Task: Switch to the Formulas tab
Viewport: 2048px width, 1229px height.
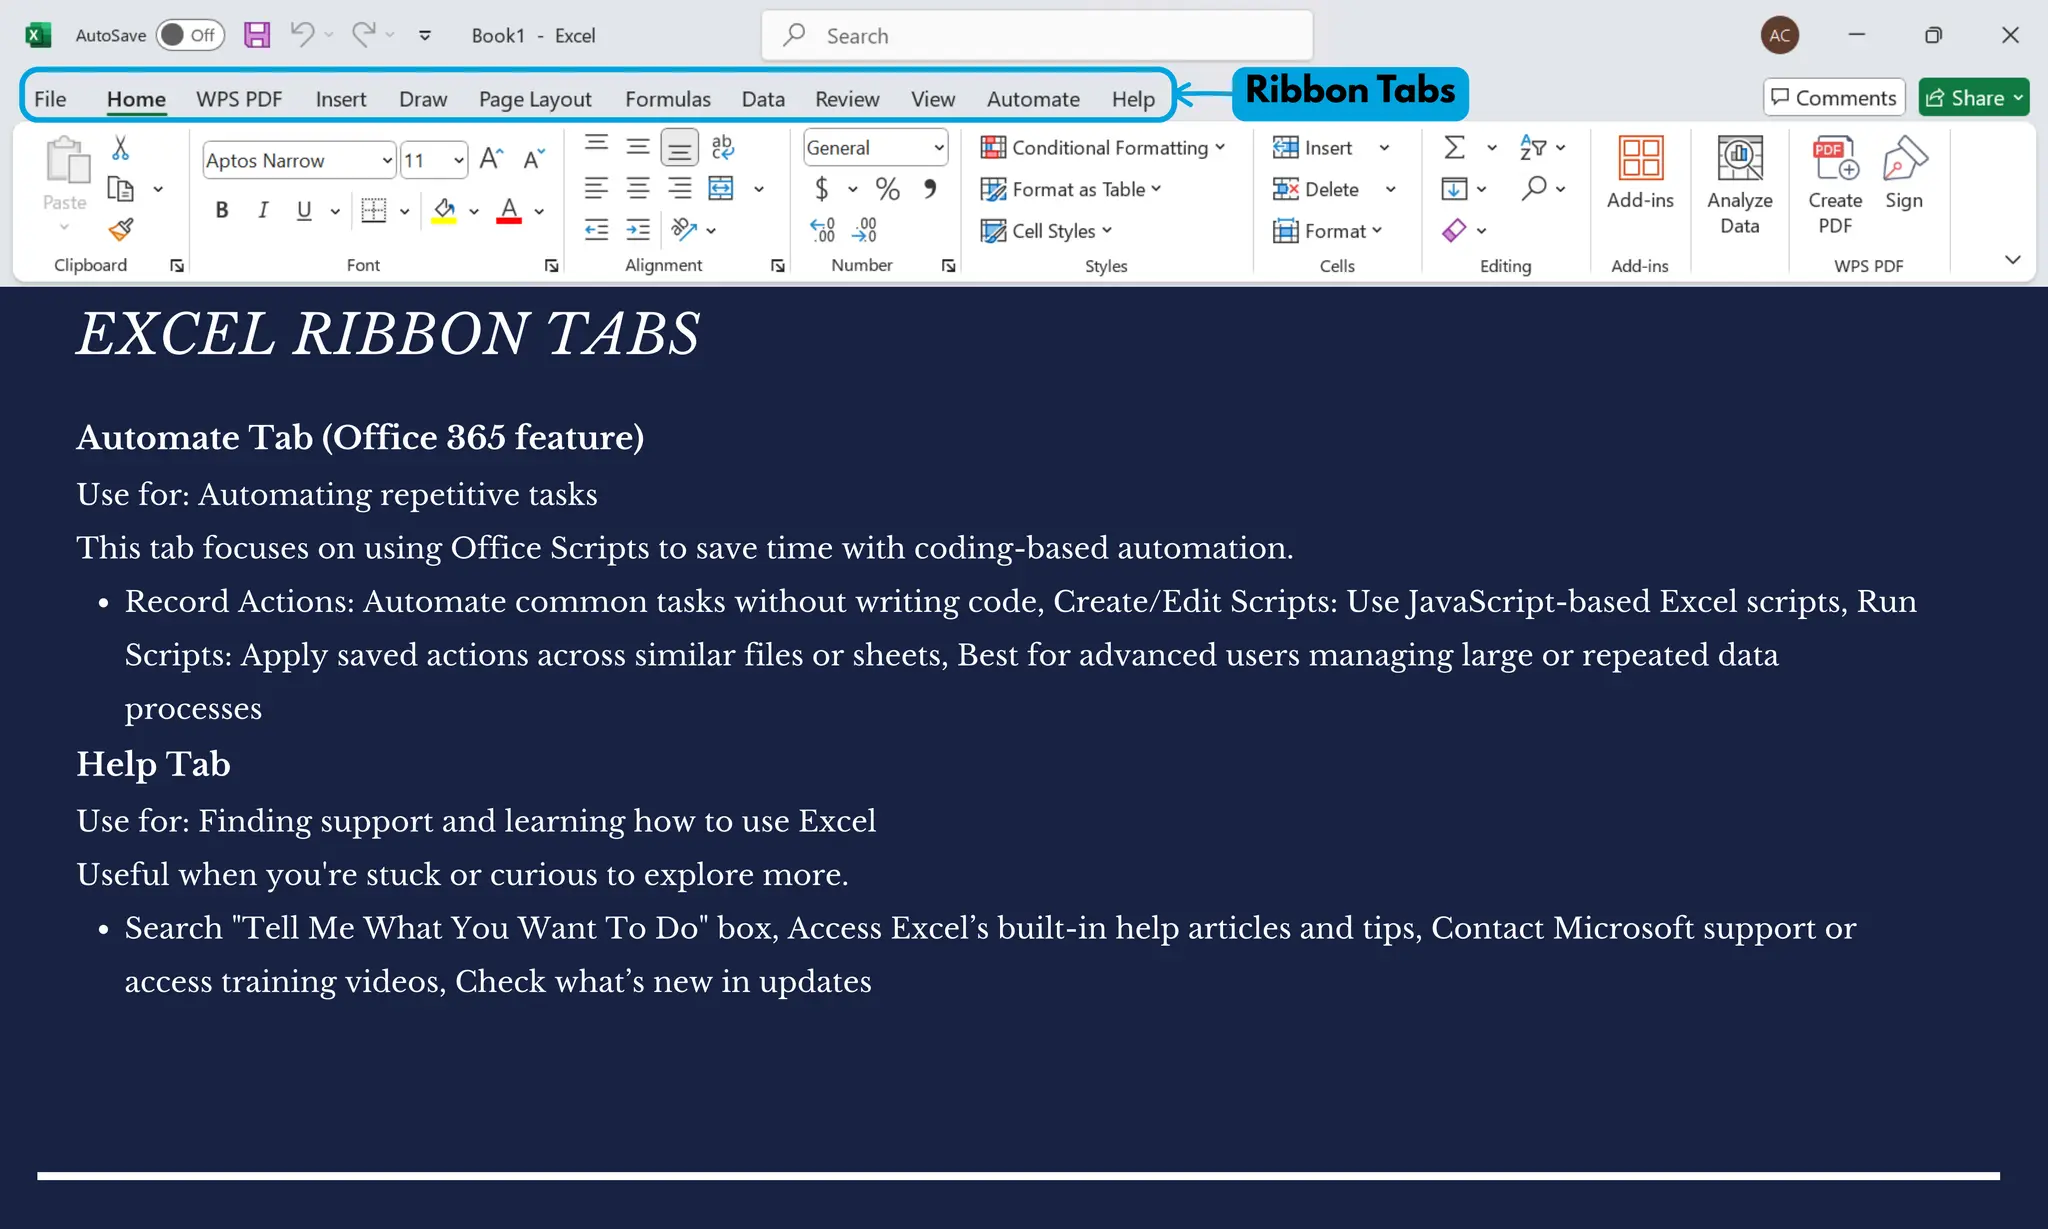Action: [x=668, y=99]
